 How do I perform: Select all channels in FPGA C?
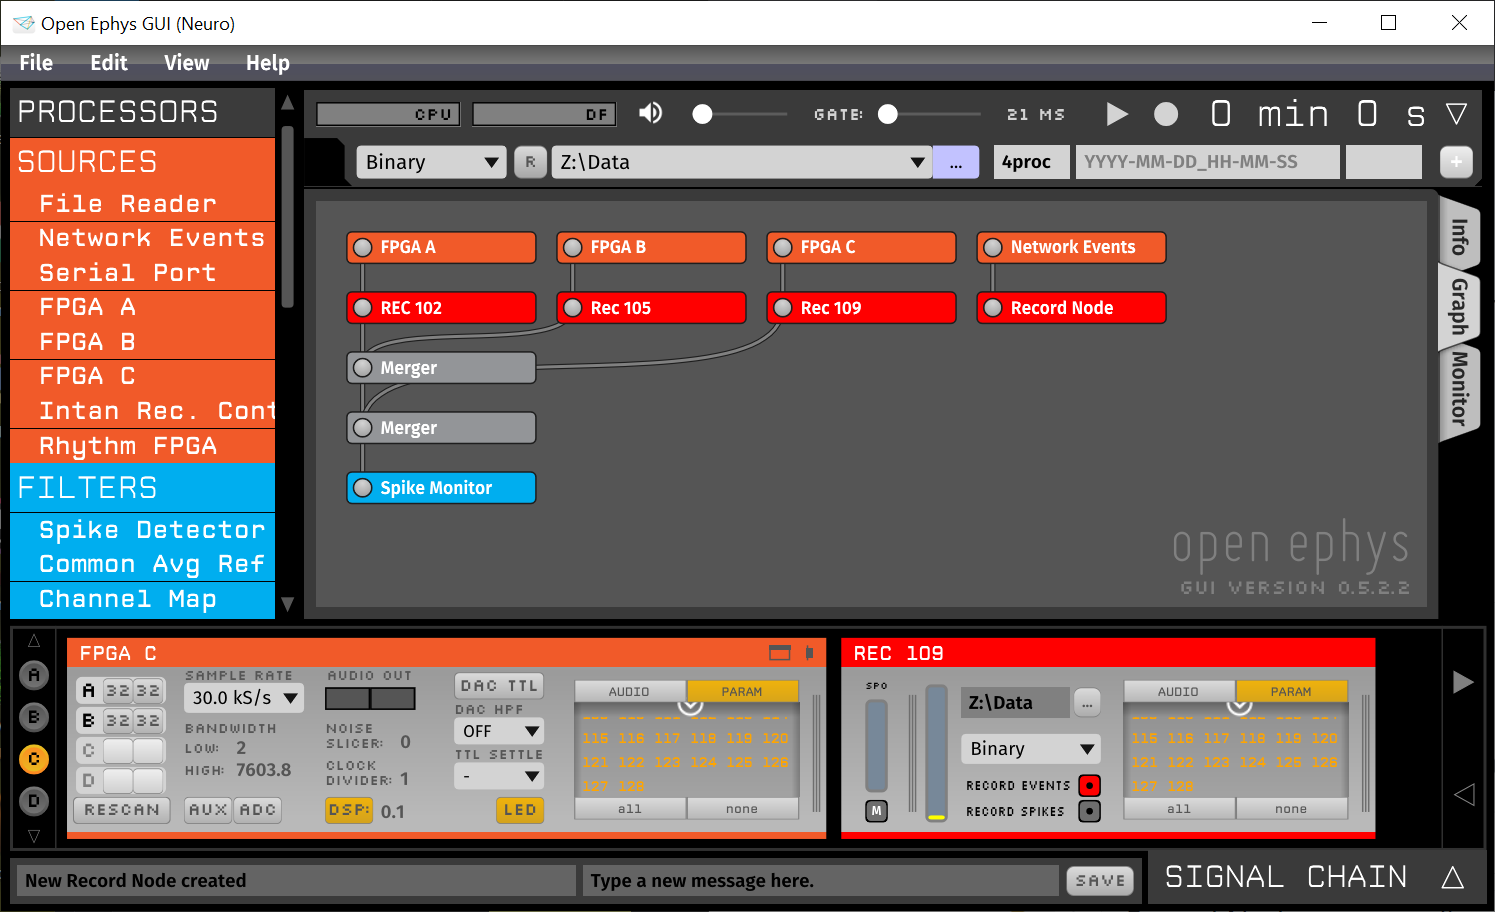629,808
